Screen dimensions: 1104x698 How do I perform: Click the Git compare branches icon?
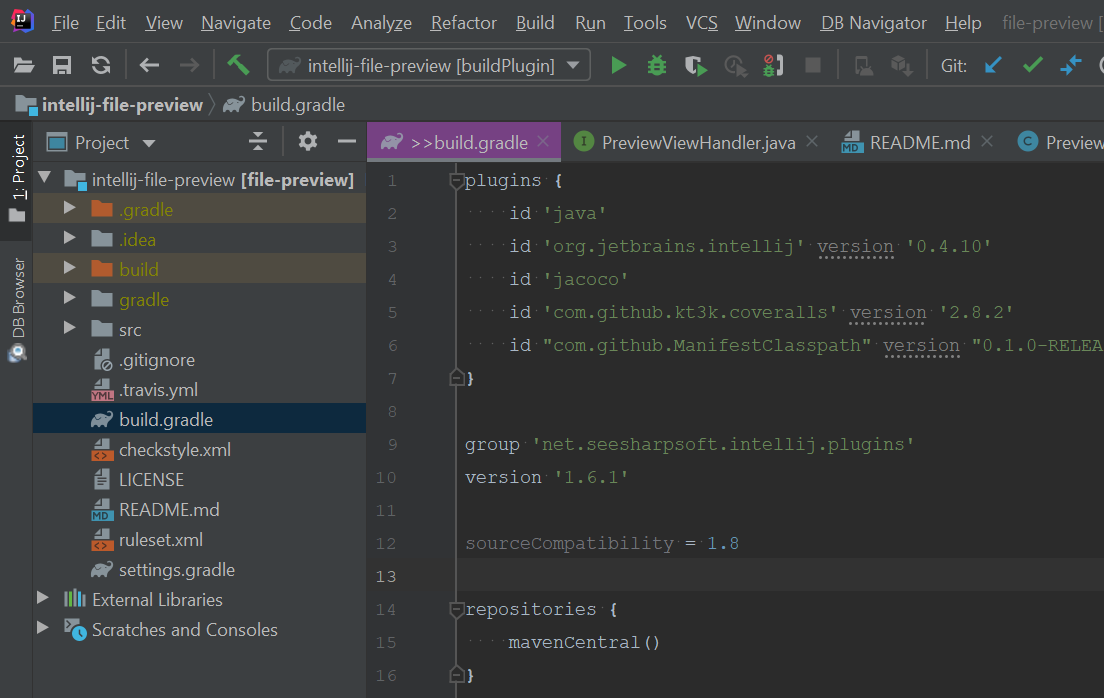point(1071,66)
